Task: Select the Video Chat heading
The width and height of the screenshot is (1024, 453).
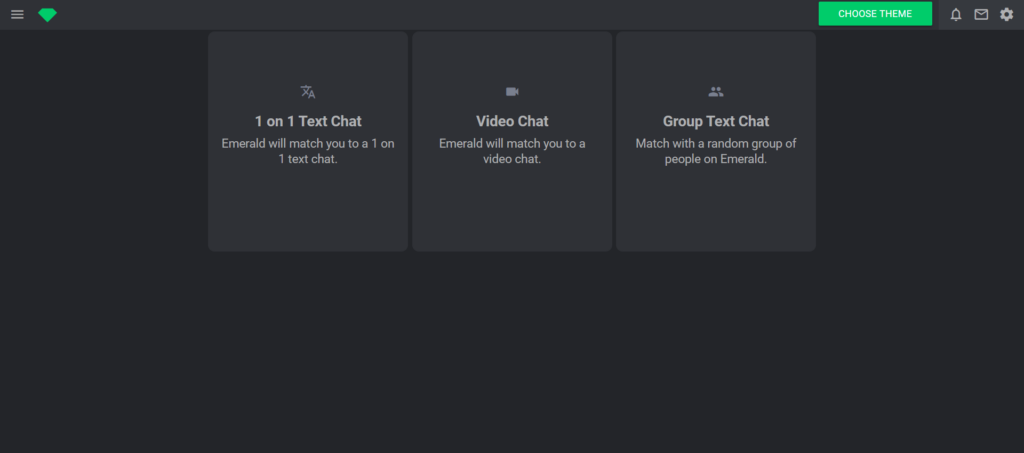Action: tap(512, 121)
